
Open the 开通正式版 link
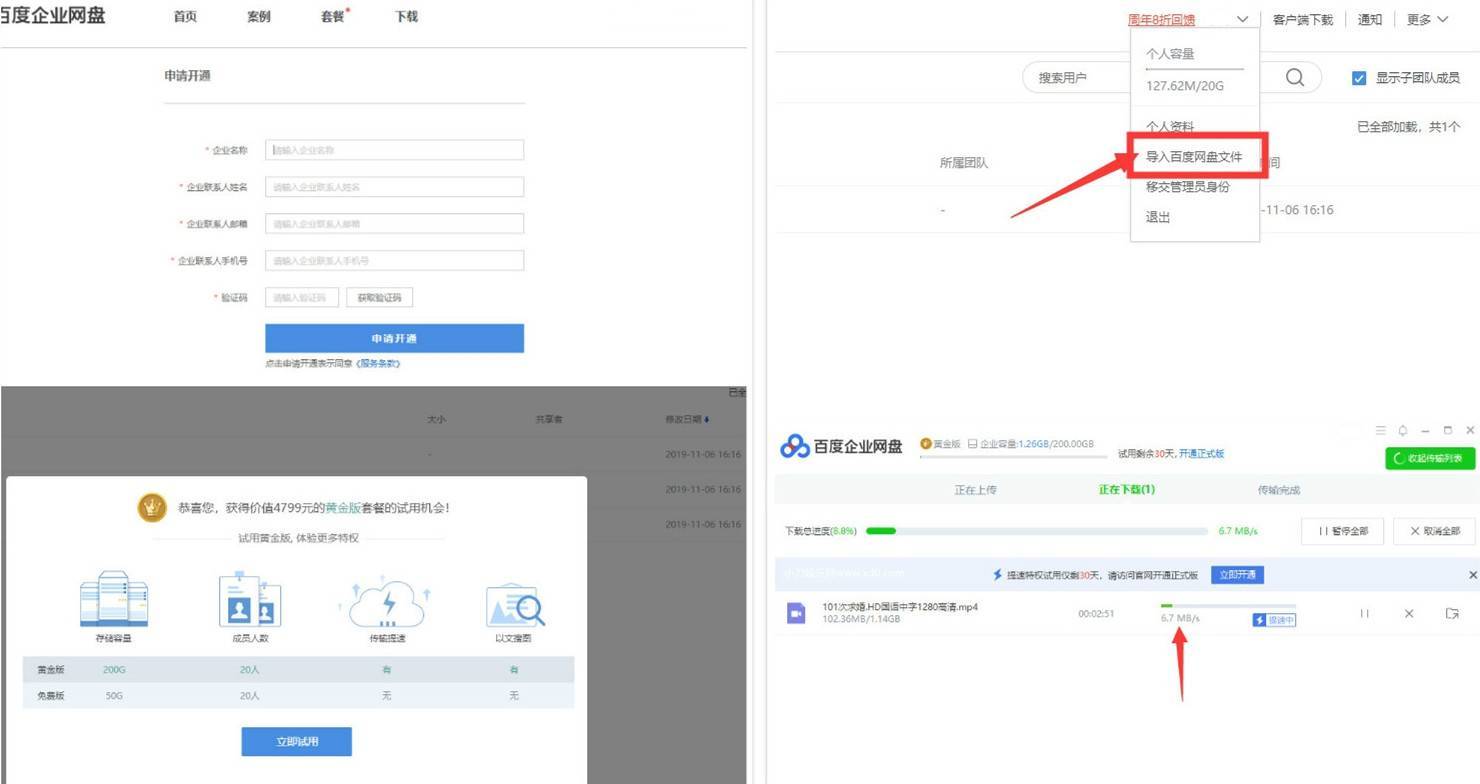1201,453
